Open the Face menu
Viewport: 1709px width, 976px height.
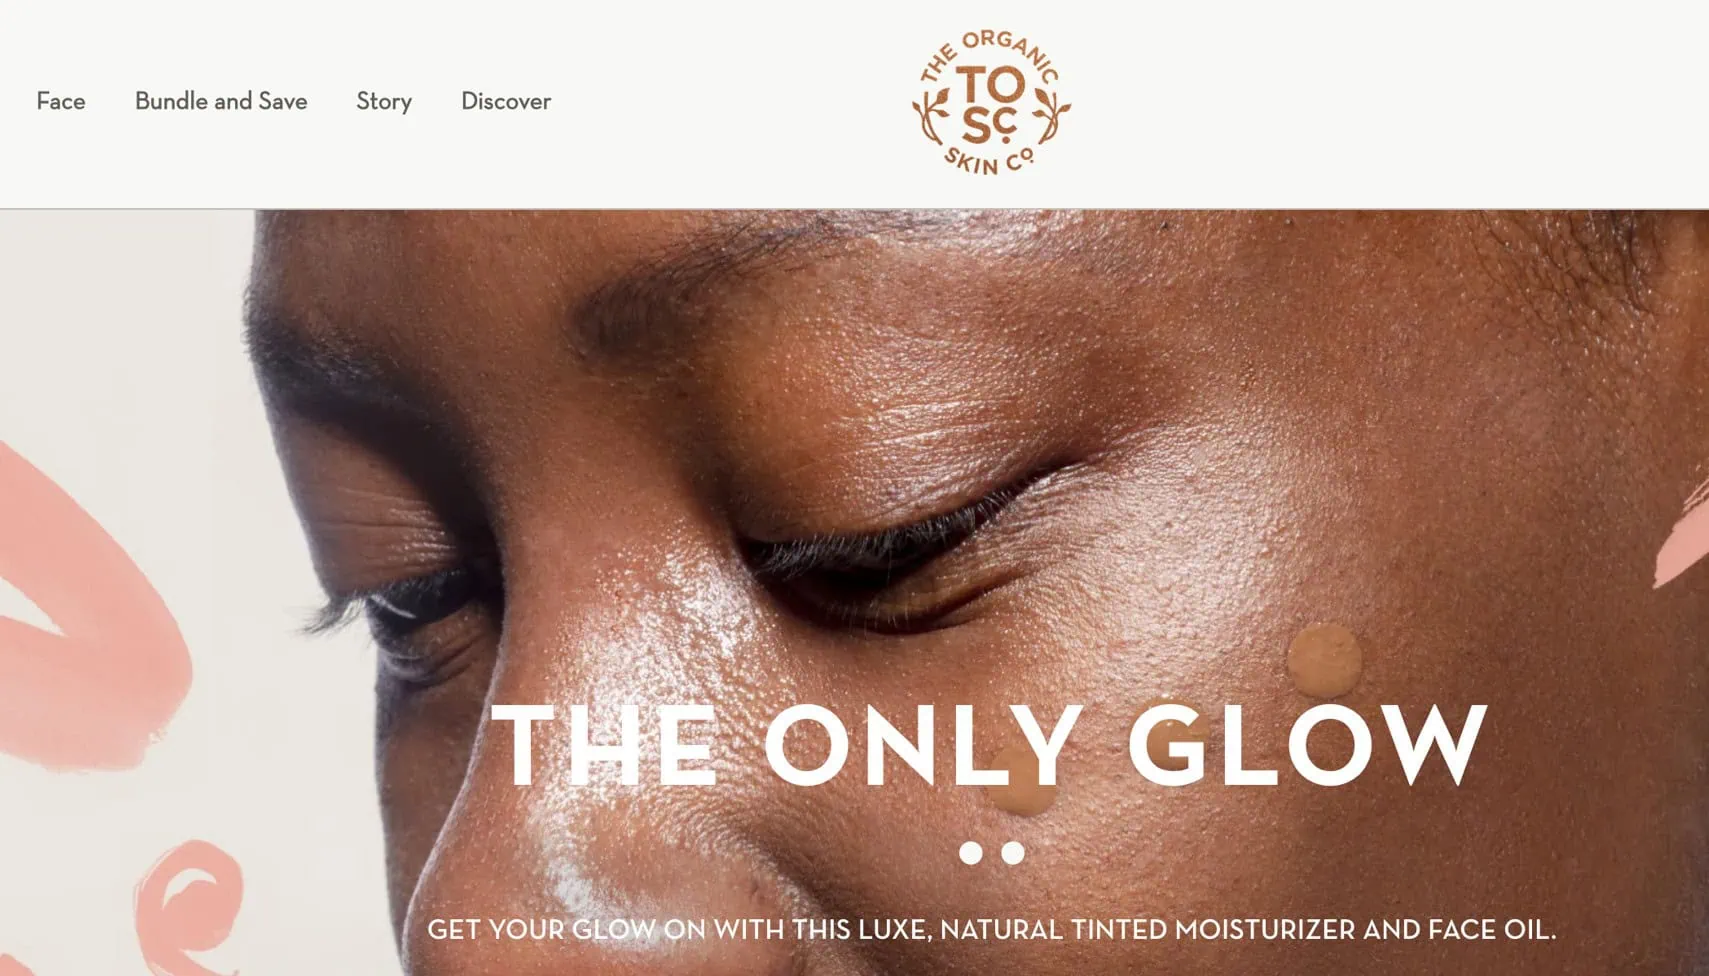tap(61, 101)
